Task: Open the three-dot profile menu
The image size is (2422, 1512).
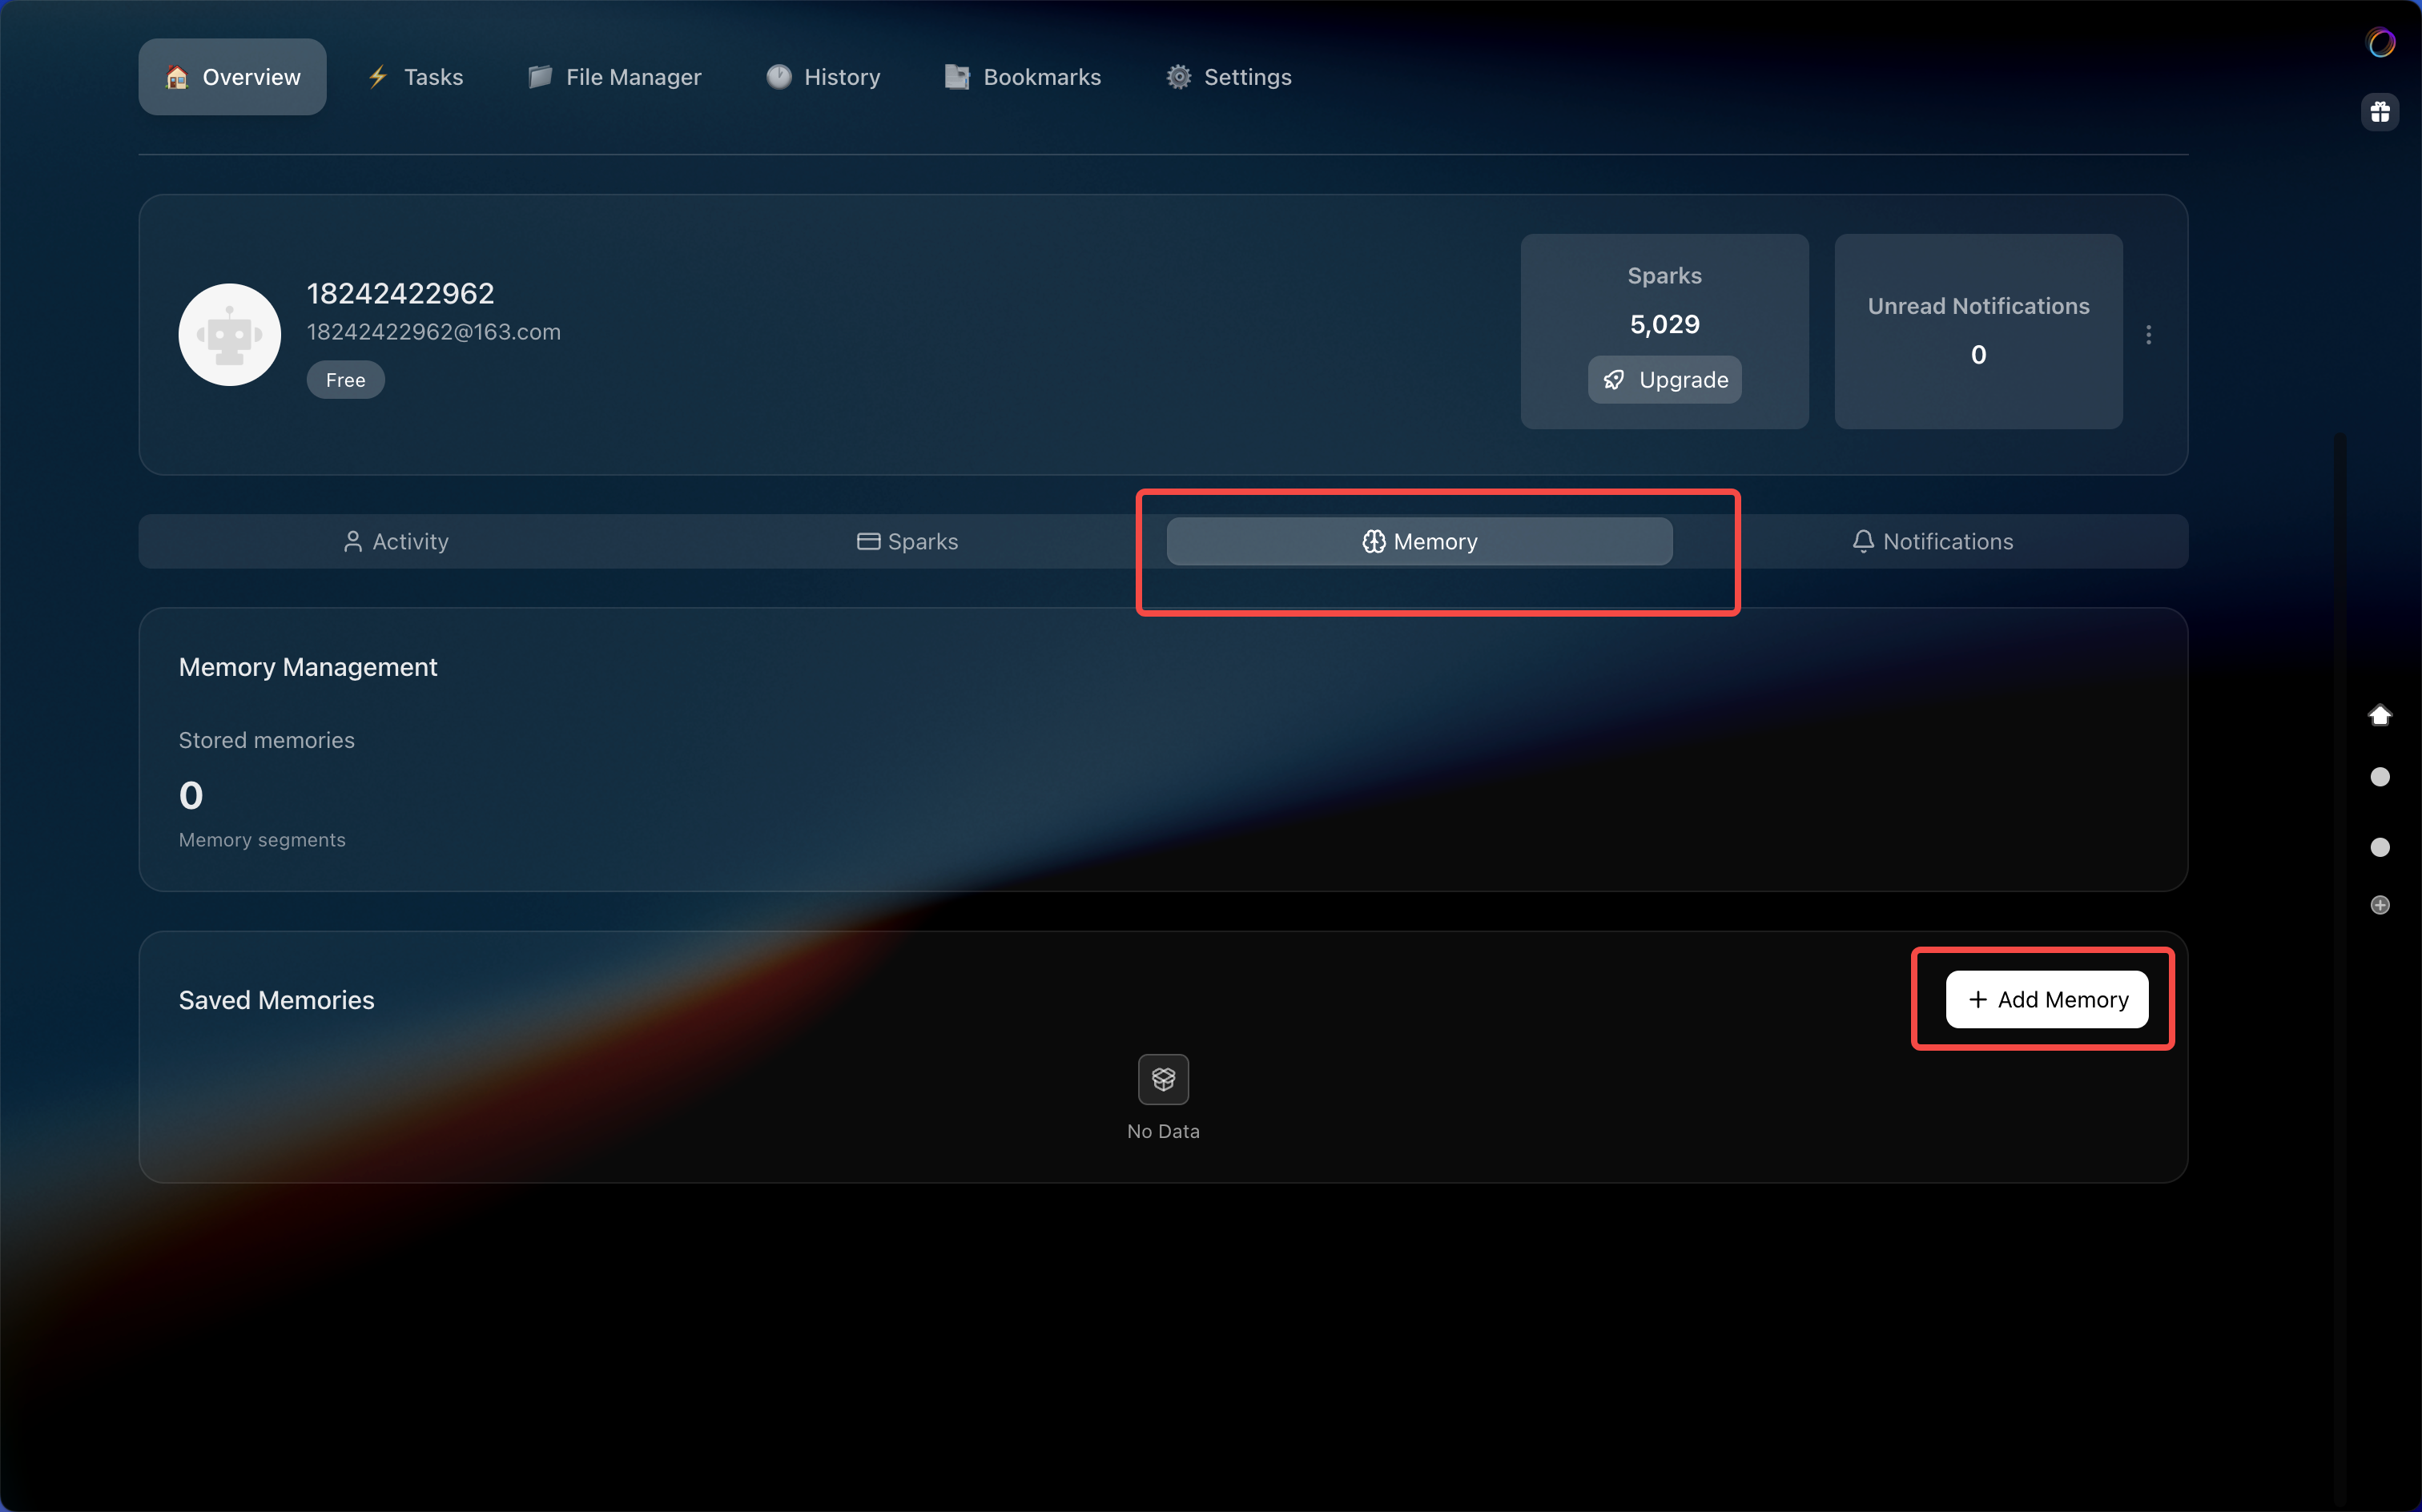Action: 2148,335
